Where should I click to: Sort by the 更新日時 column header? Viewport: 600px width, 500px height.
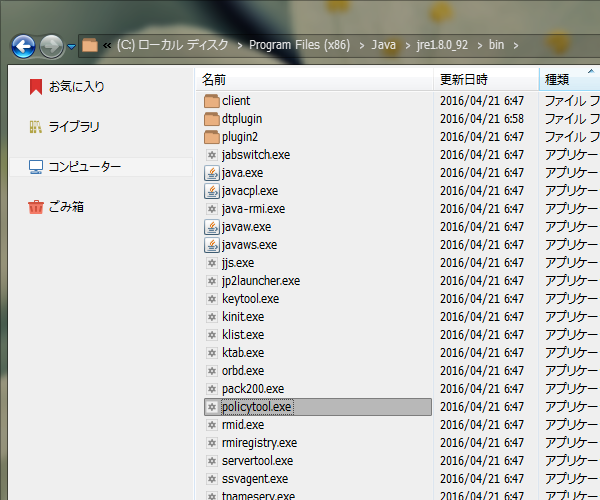[x=486, y=80]
